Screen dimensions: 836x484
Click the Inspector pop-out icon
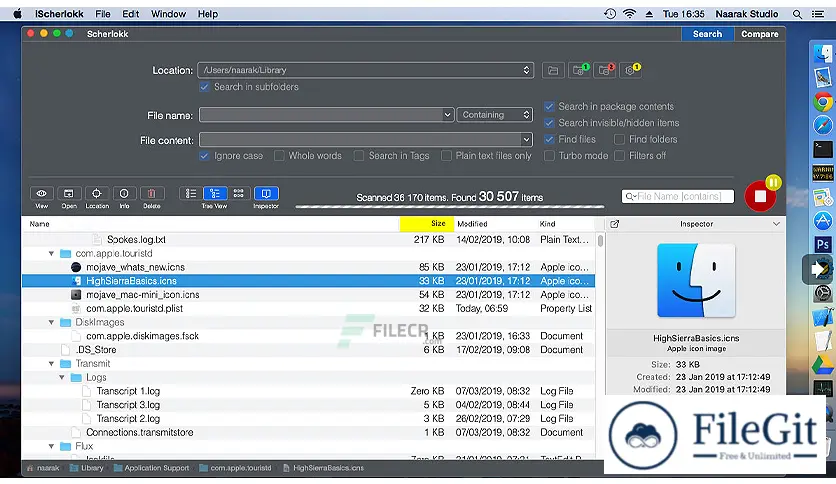pyautogui.click(x=614, y=224)
